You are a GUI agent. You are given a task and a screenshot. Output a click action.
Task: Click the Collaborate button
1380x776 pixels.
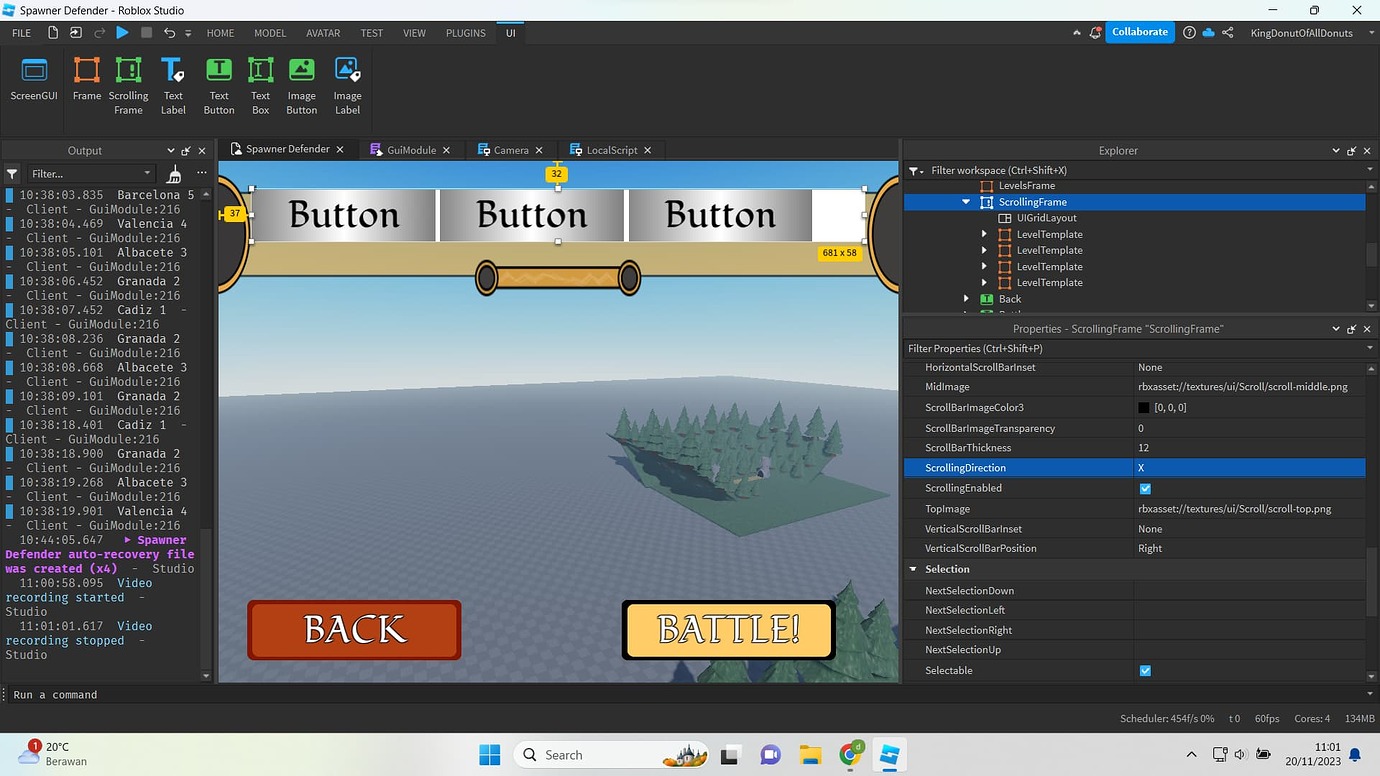click(x=1139, y=31)
